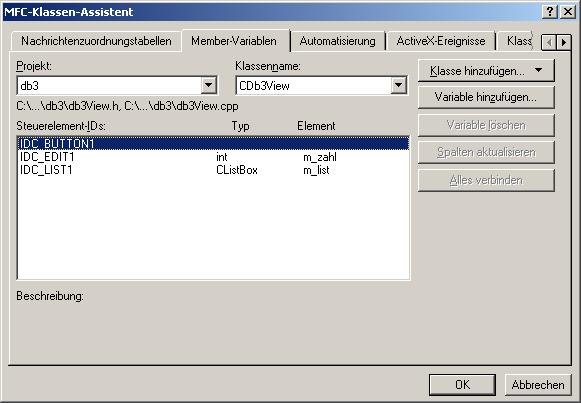Click Variable hinzufügen button

(486, 97)
